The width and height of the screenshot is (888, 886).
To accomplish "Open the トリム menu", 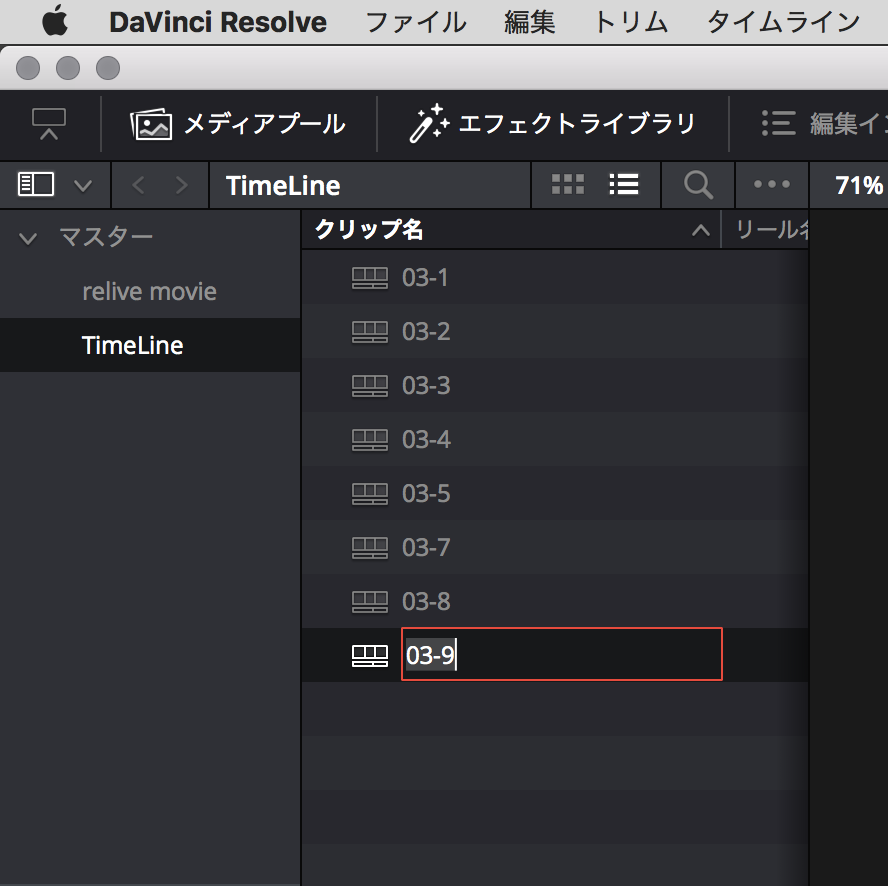I will 631,23.
